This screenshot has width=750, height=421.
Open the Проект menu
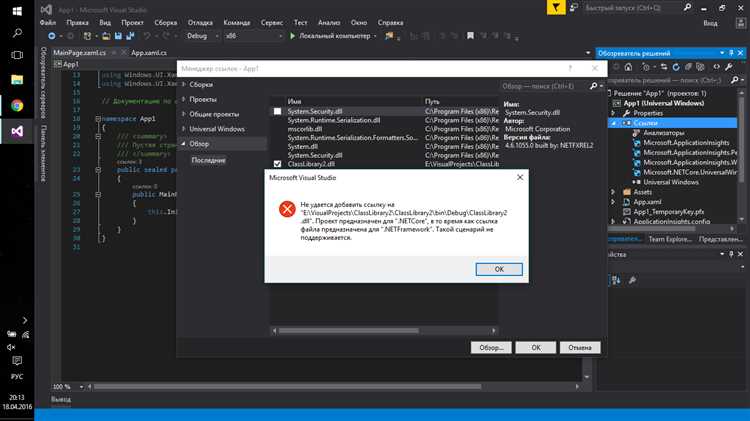coord(132,22)
